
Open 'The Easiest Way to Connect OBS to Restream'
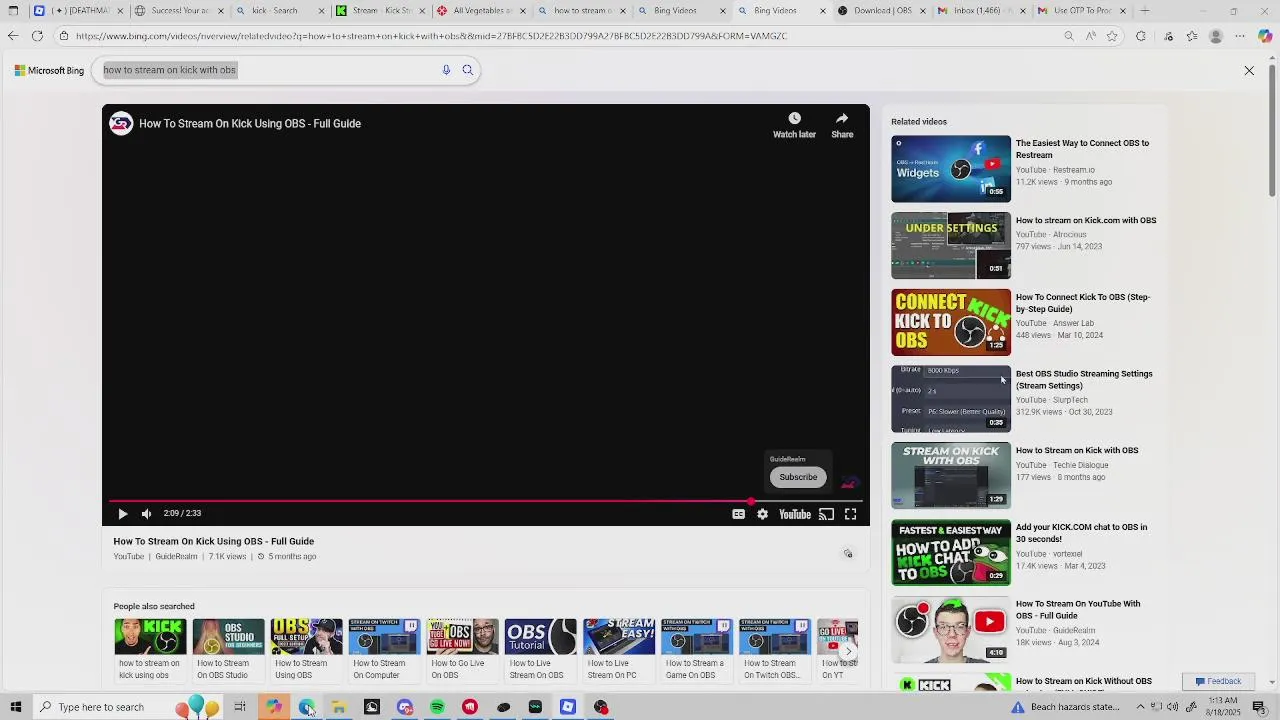(1082, 149)
